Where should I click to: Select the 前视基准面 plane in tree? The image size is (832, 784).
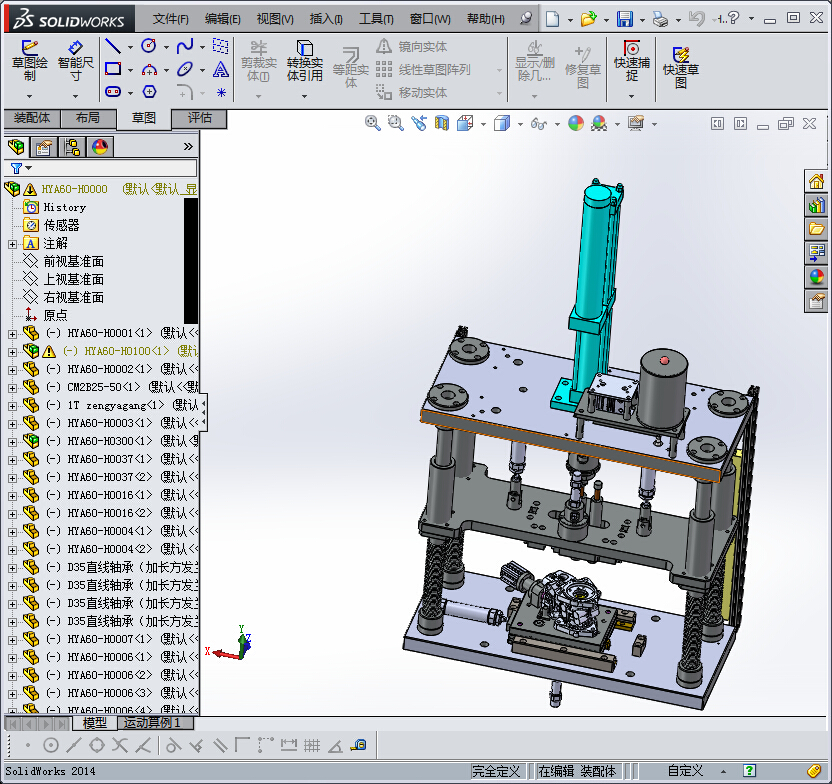73,262
